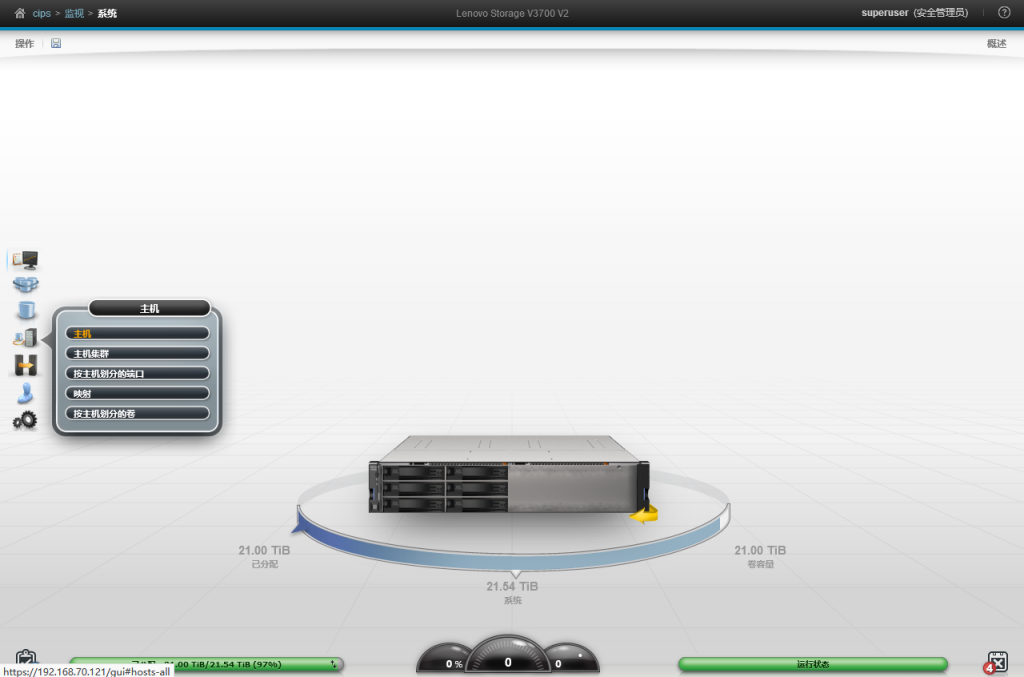Select 主机 in the hosts popup menu
The width and height of the screenshot is (1024, 677).
tap(137, 333)
